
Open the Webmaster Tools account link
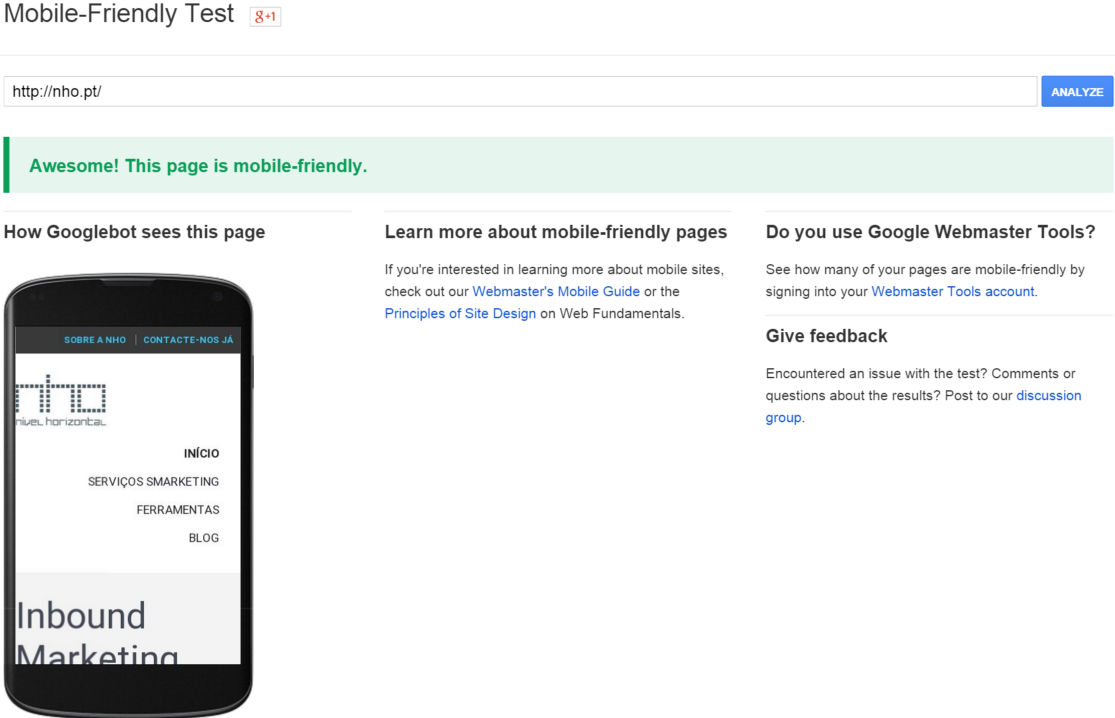coord(953,292)
